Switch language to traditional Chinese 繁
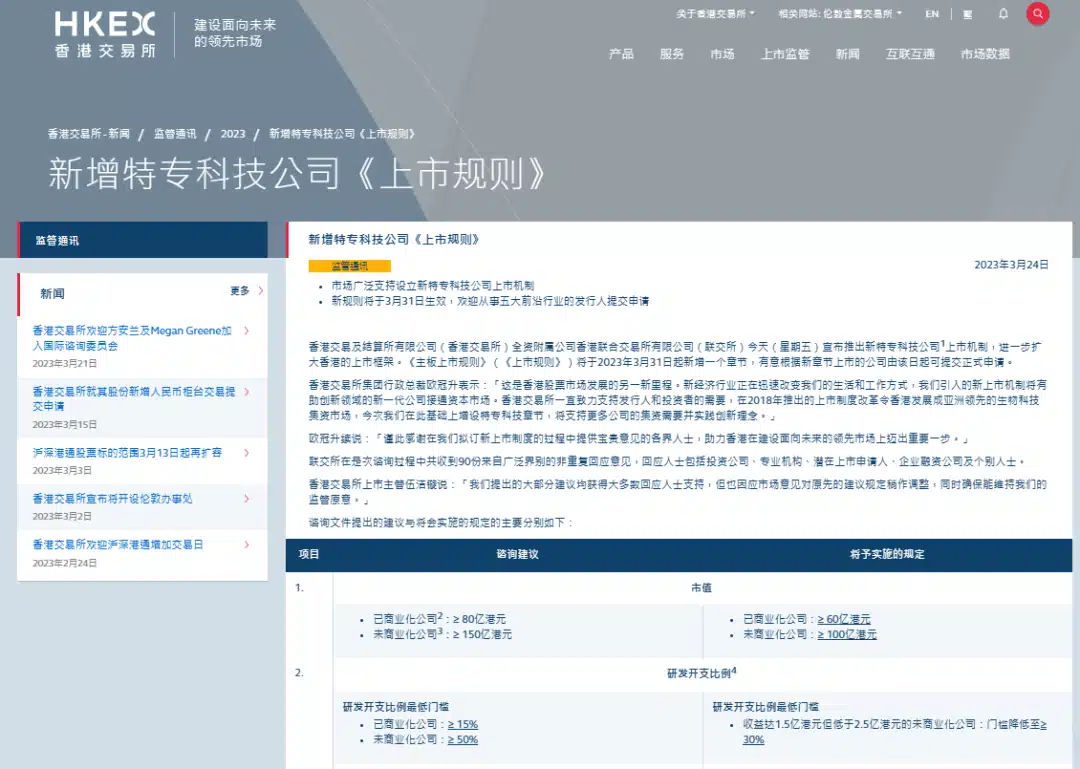Viewport: 1080px width, 769px height. click(968, 14)
